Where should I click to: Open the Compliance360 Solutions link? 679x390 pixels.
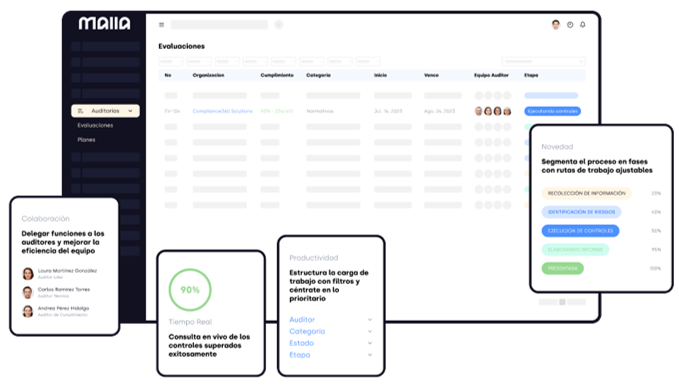pos(223,111)
